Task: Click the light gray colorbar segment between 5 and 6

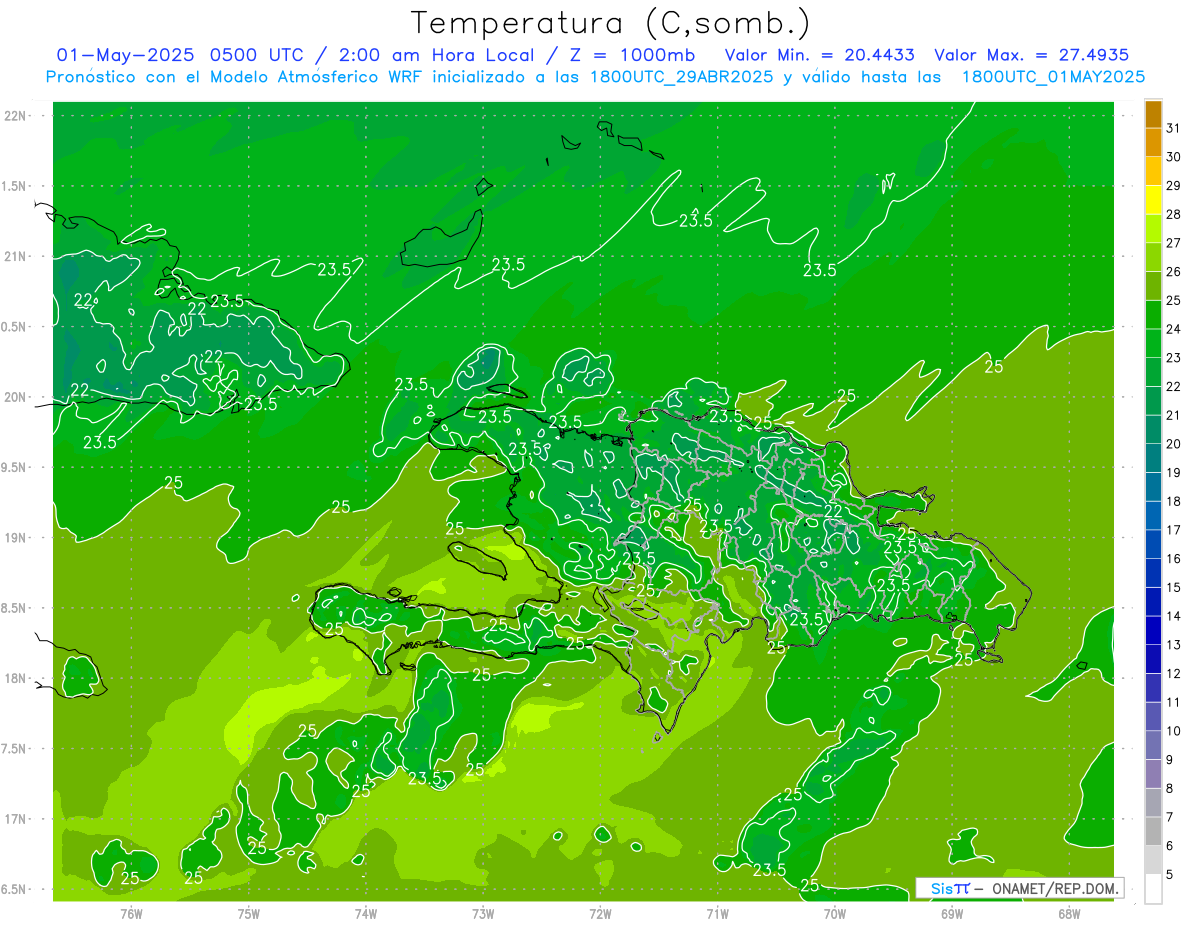Action: pyautogui.click(x=1153, y=860)
